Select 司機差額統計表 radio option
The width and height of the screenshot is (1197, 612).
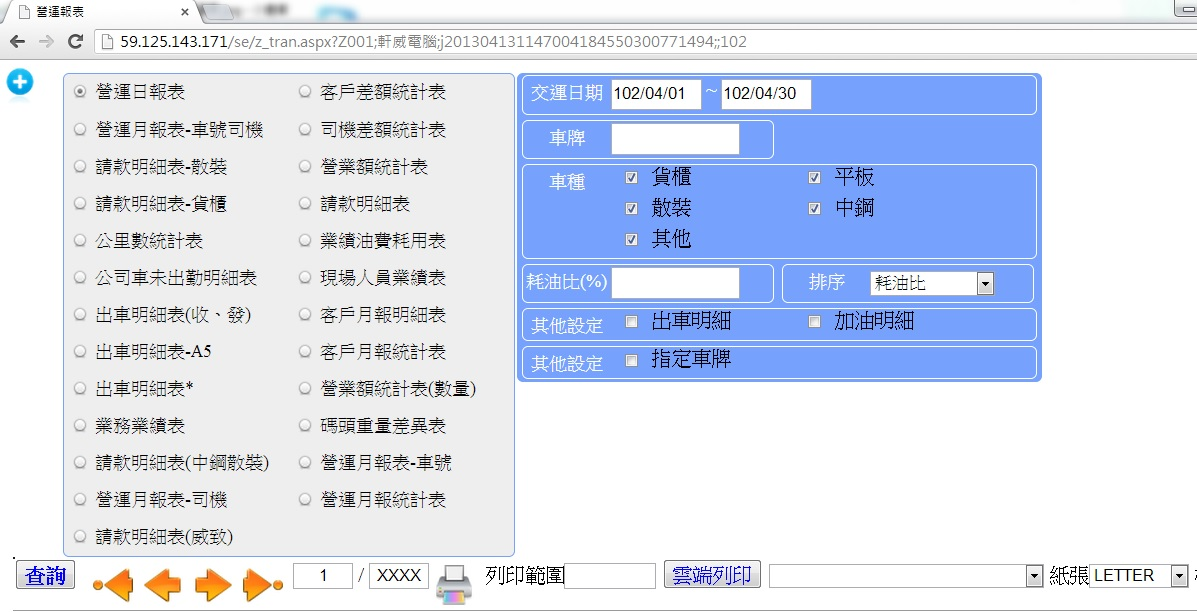pos(305,129)
